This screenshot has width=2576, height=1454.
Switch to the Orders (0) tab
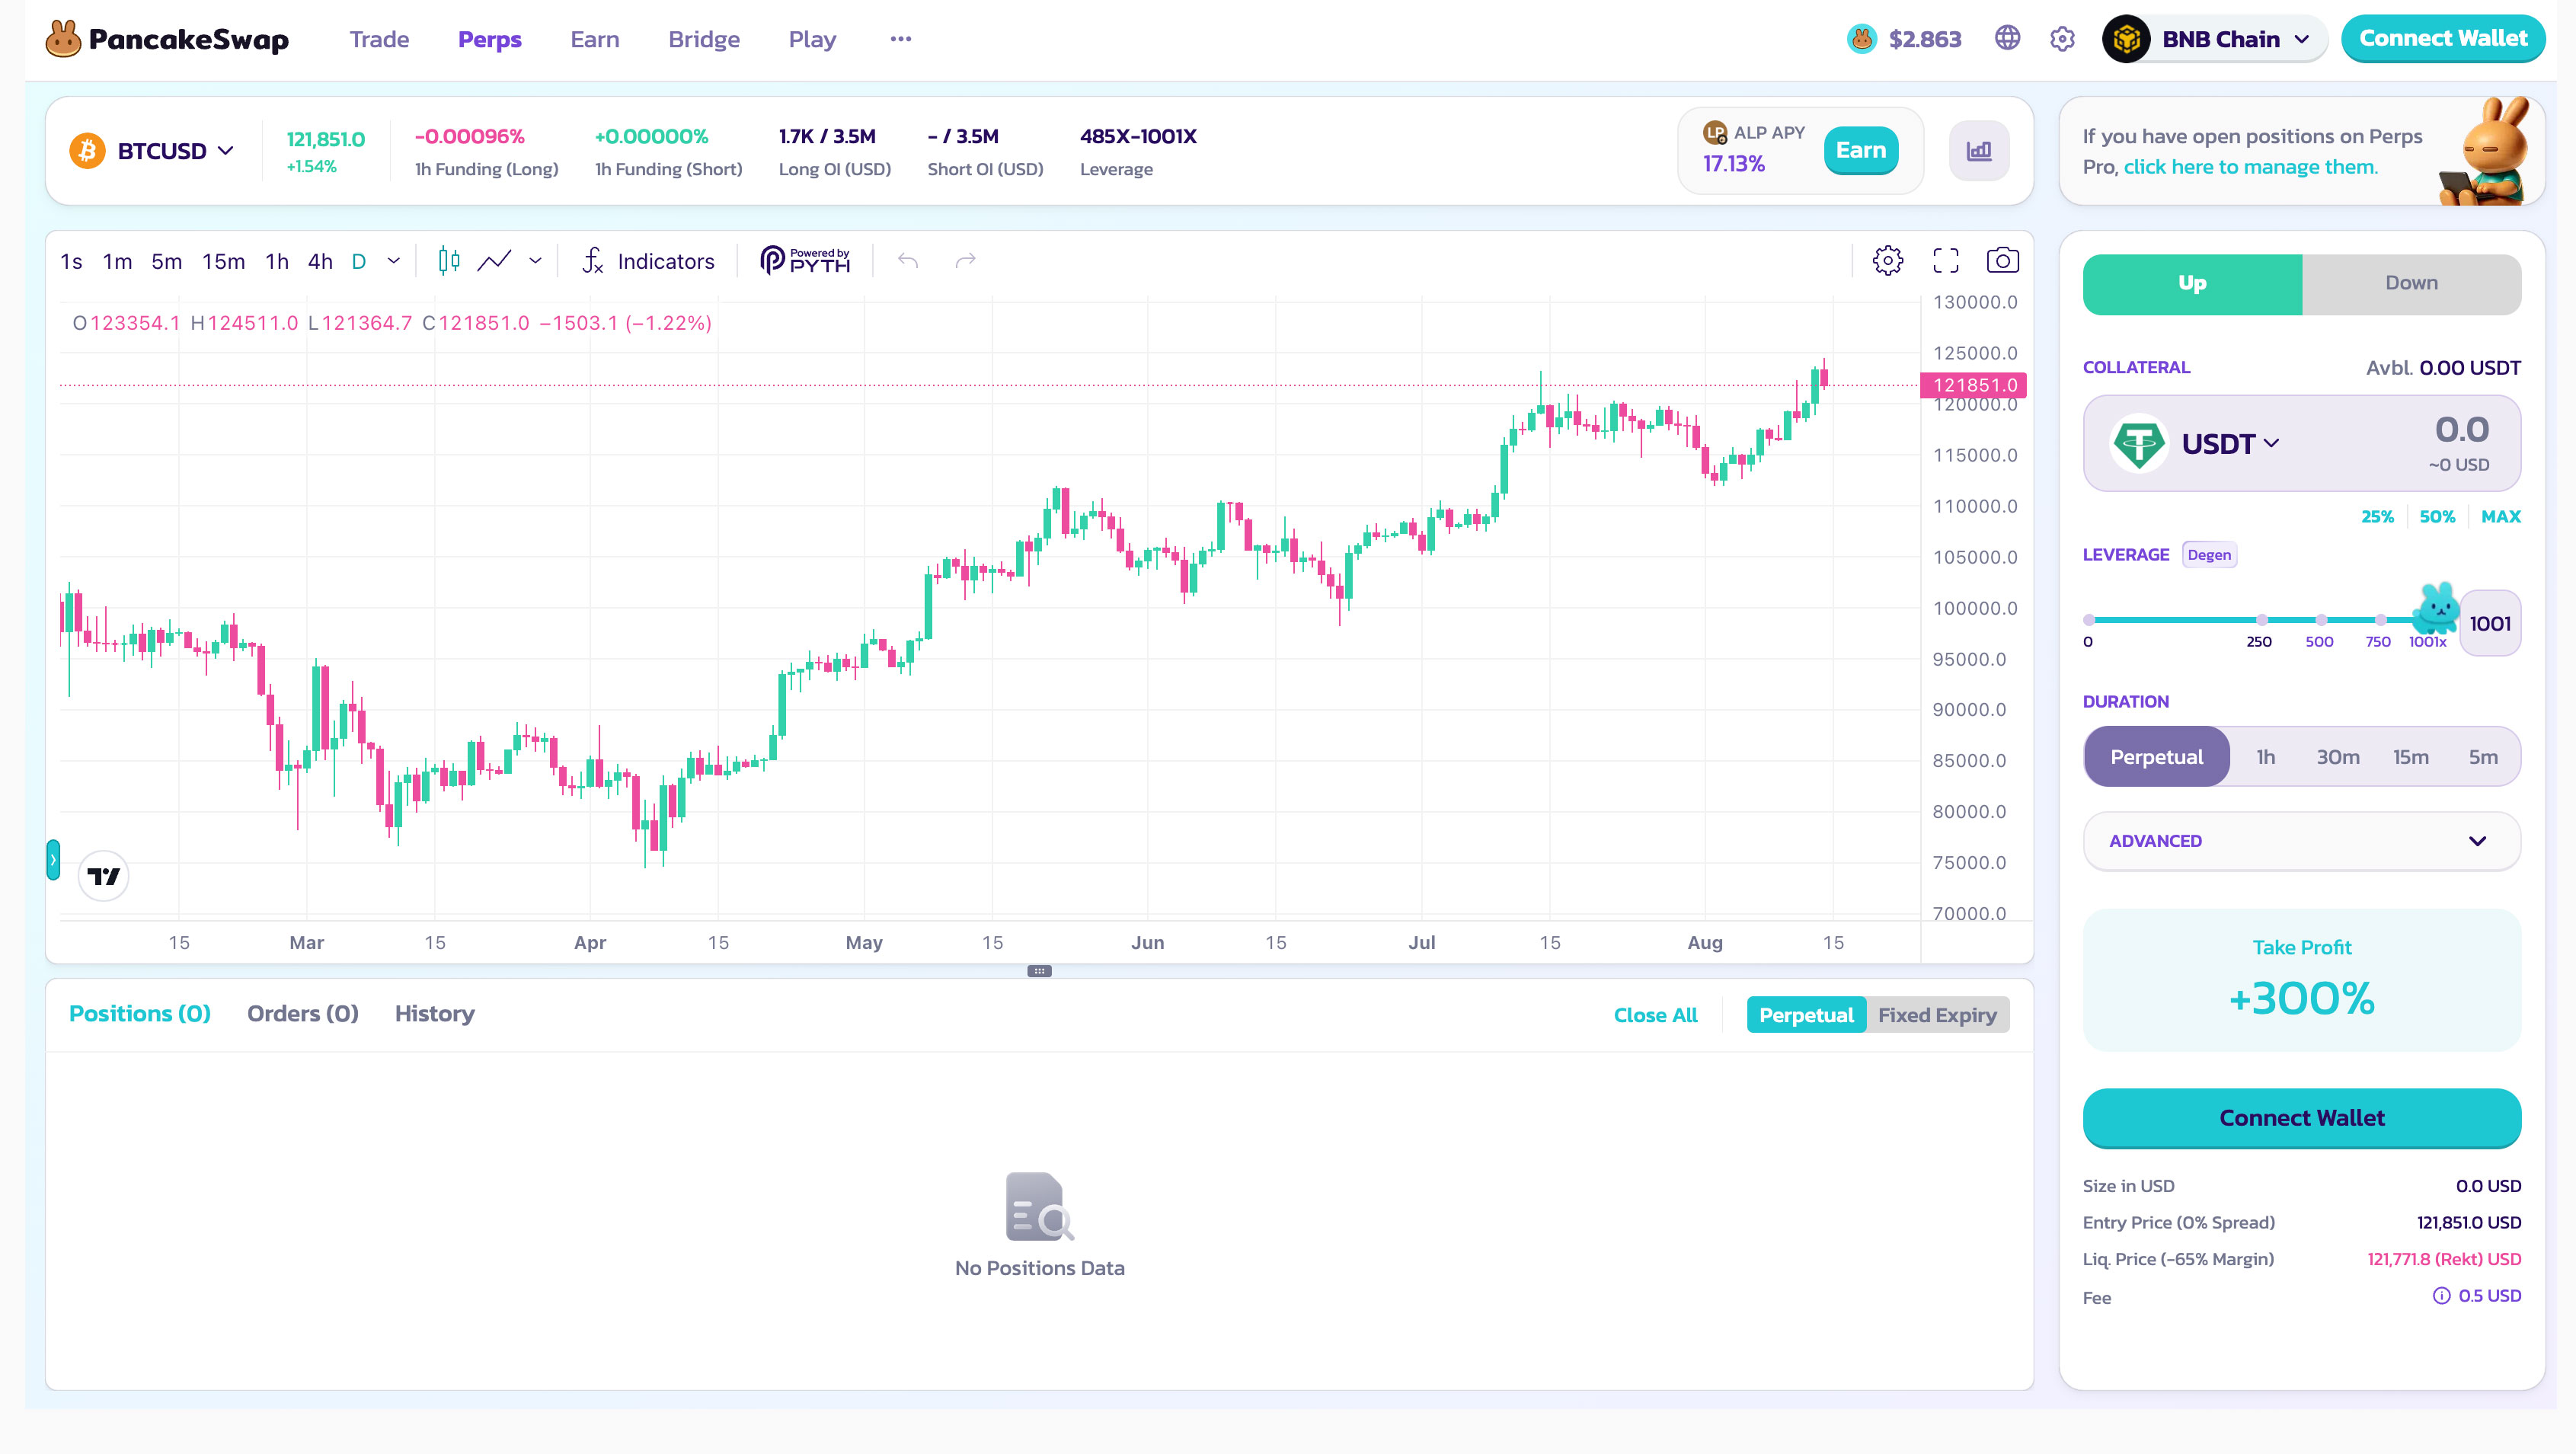coord(302,1014)
